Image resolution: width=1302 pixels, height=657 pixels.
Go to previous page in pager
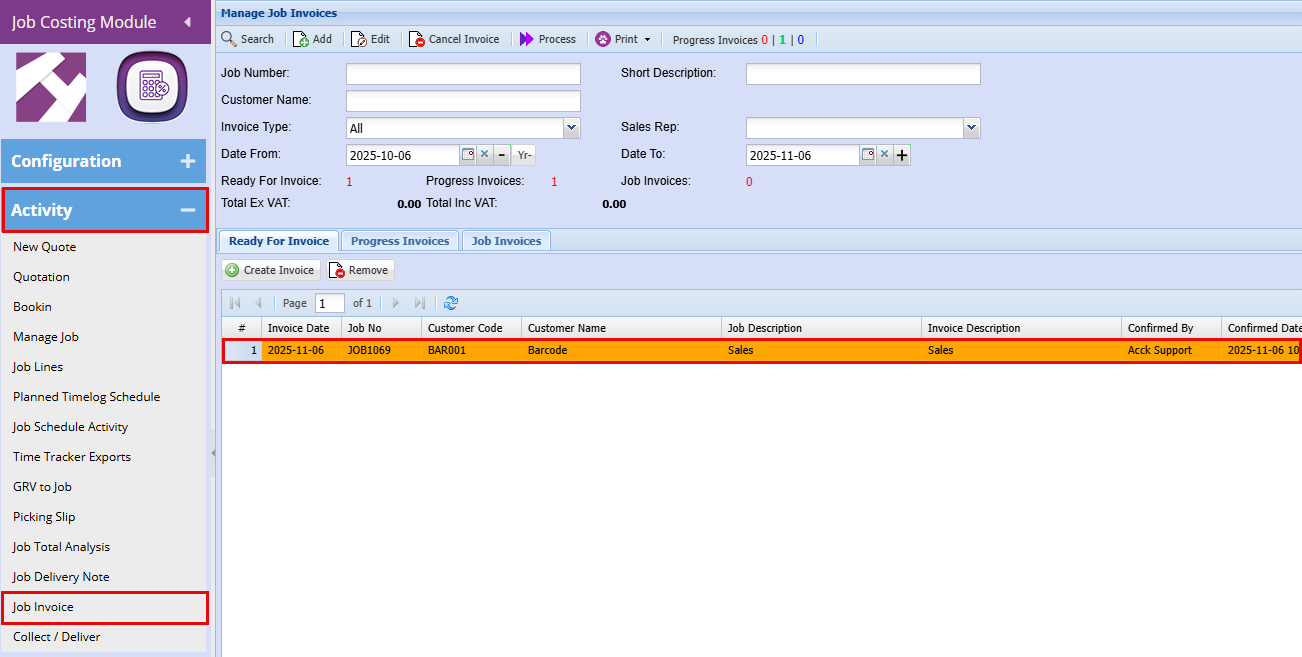258,303
